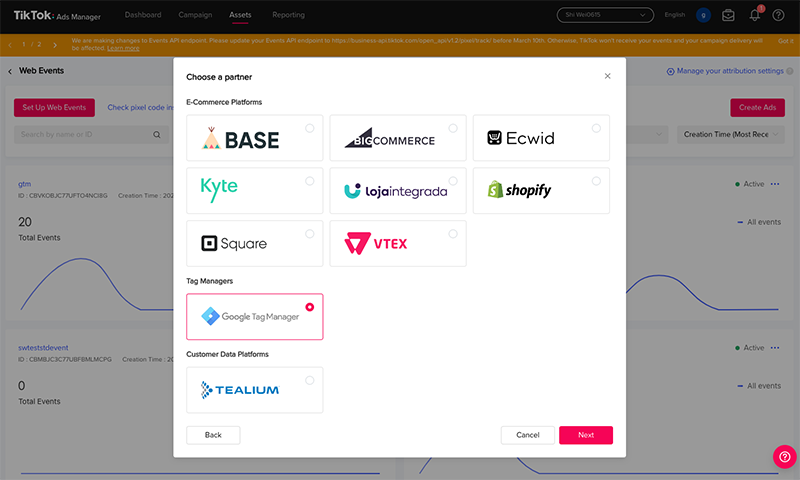Click the BASE logo
The width and height of the screenshot is (800, 480).
240,139
